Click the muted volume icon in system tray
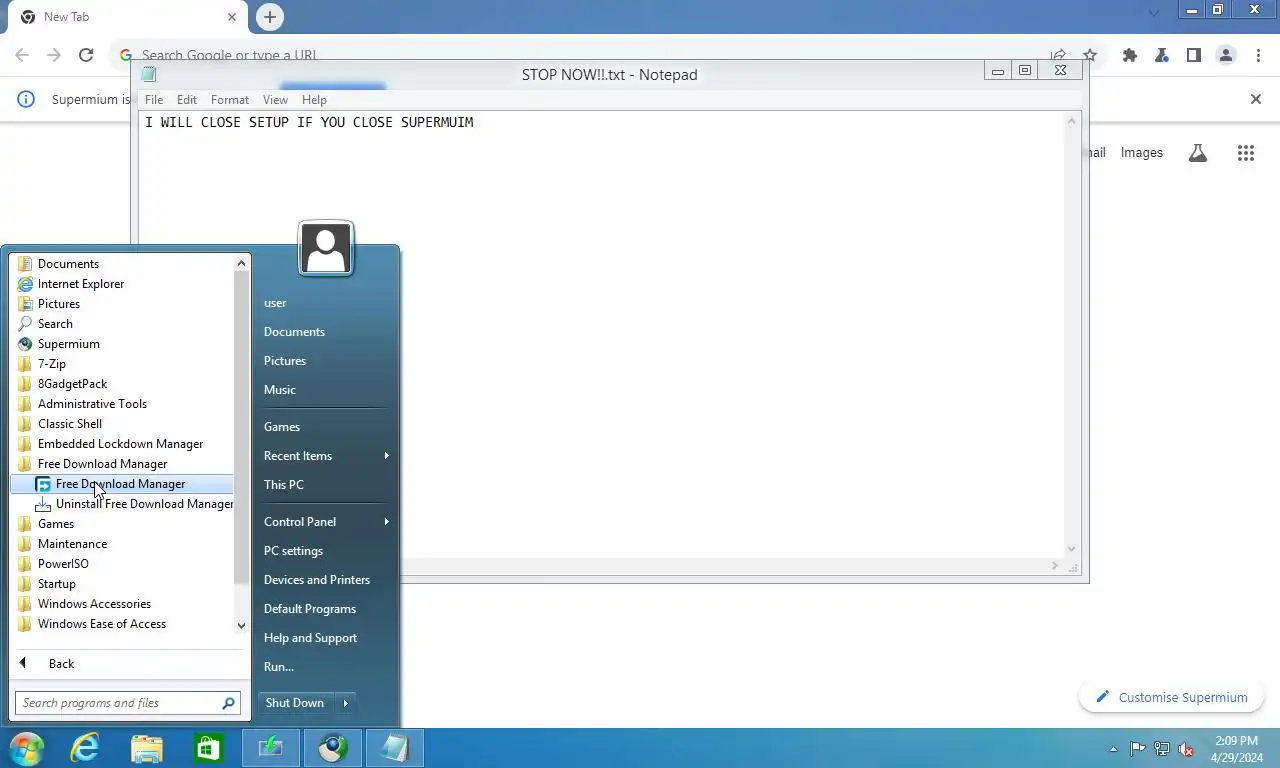Screen dimensions: 1280x768 click(1186, 749)
